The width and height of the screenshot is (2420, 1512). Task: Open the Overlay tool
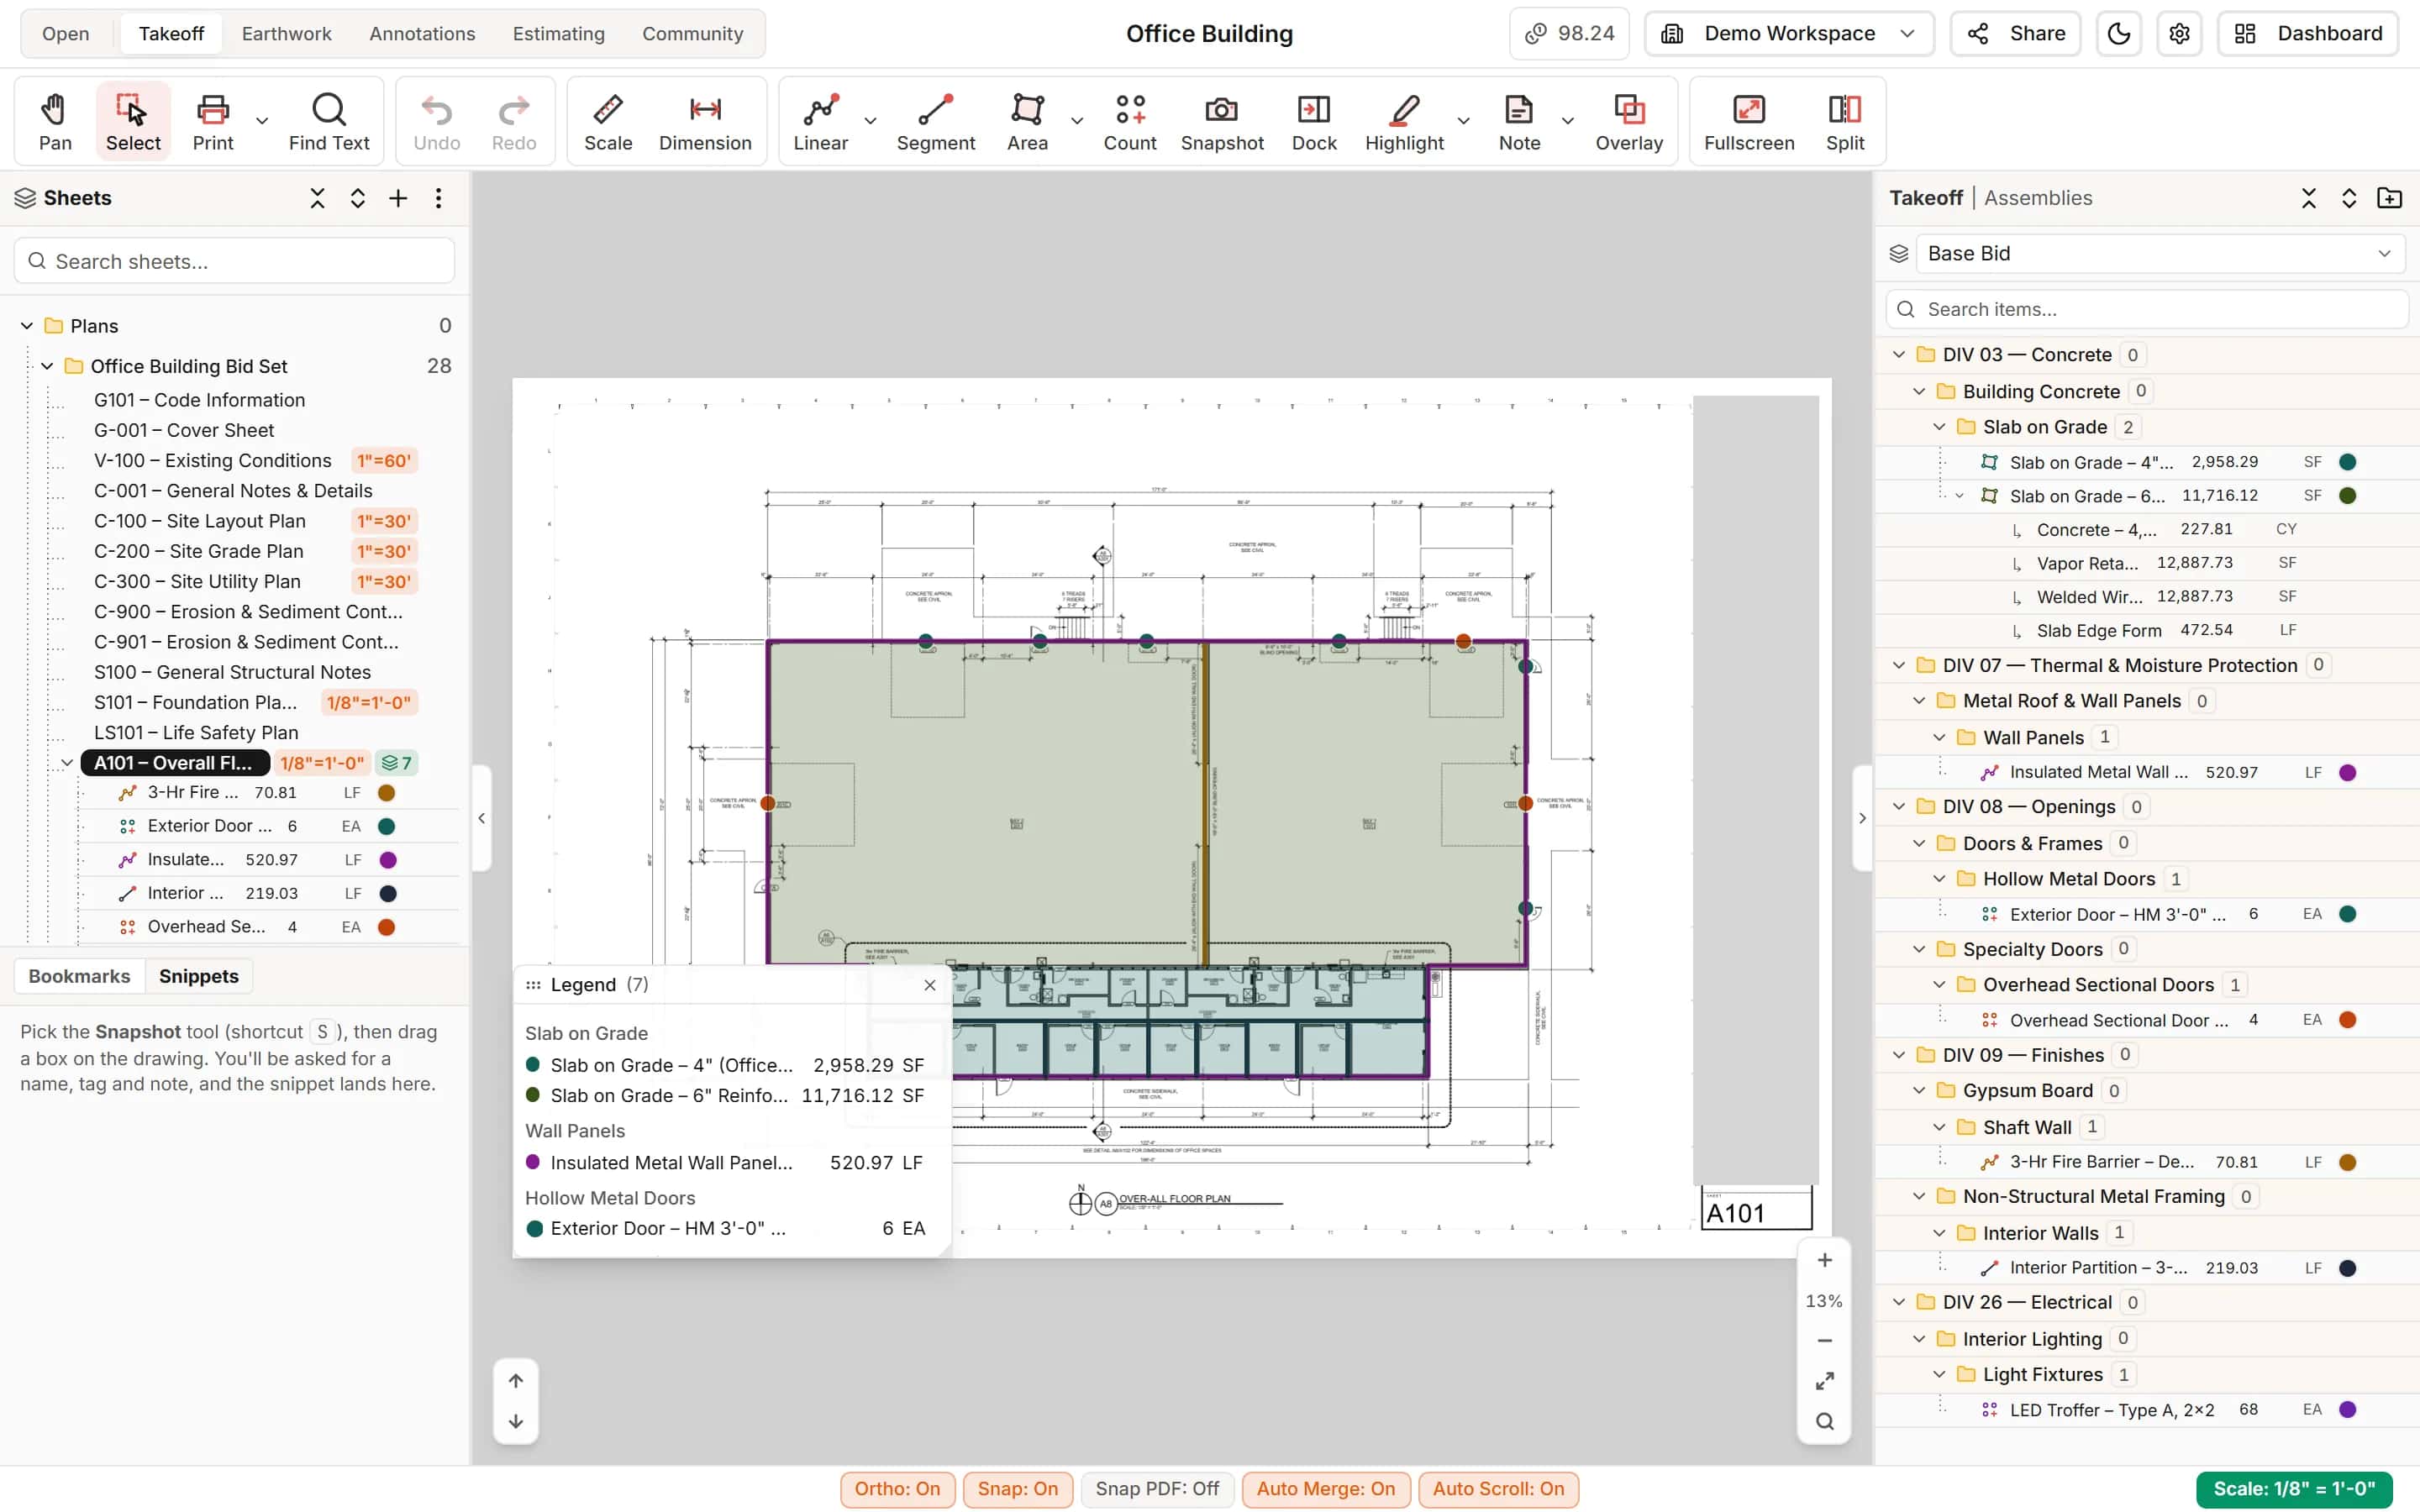(1629, 122)
